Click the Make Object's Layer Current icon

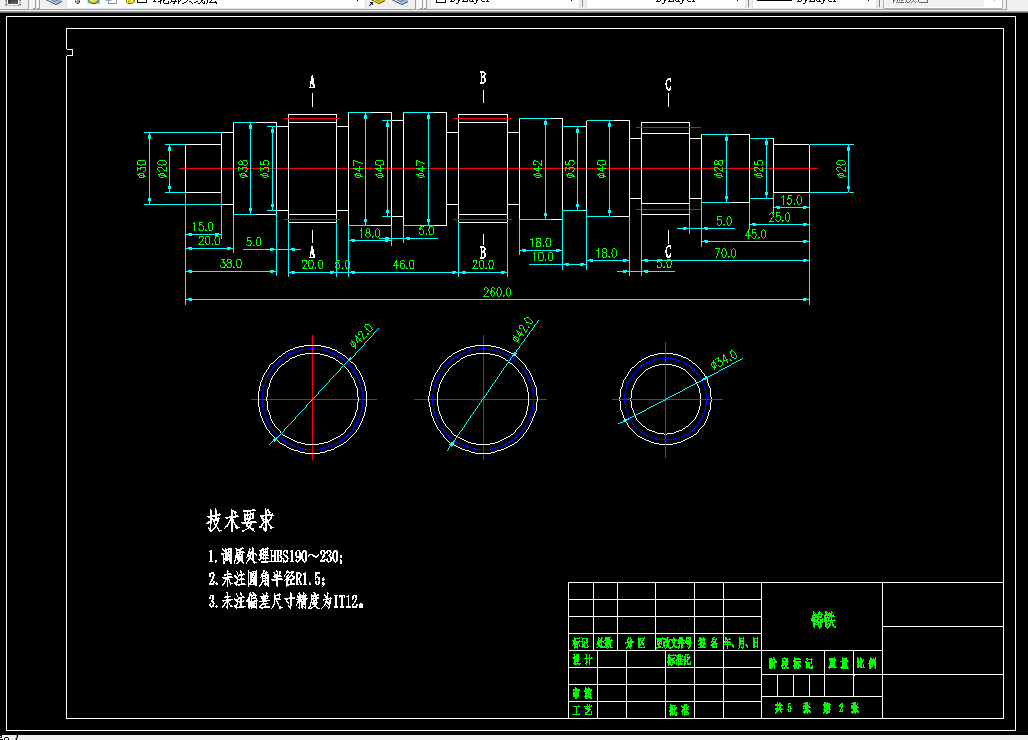point(377,2)
